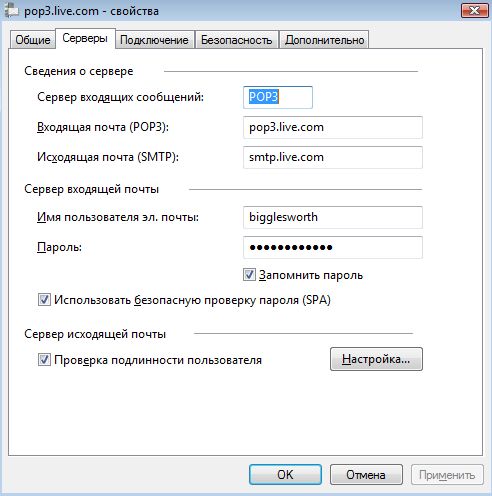Click the POP3 incoming server type field
The height and width of the screenshot is (496, 492).
(x=278, y=97)
